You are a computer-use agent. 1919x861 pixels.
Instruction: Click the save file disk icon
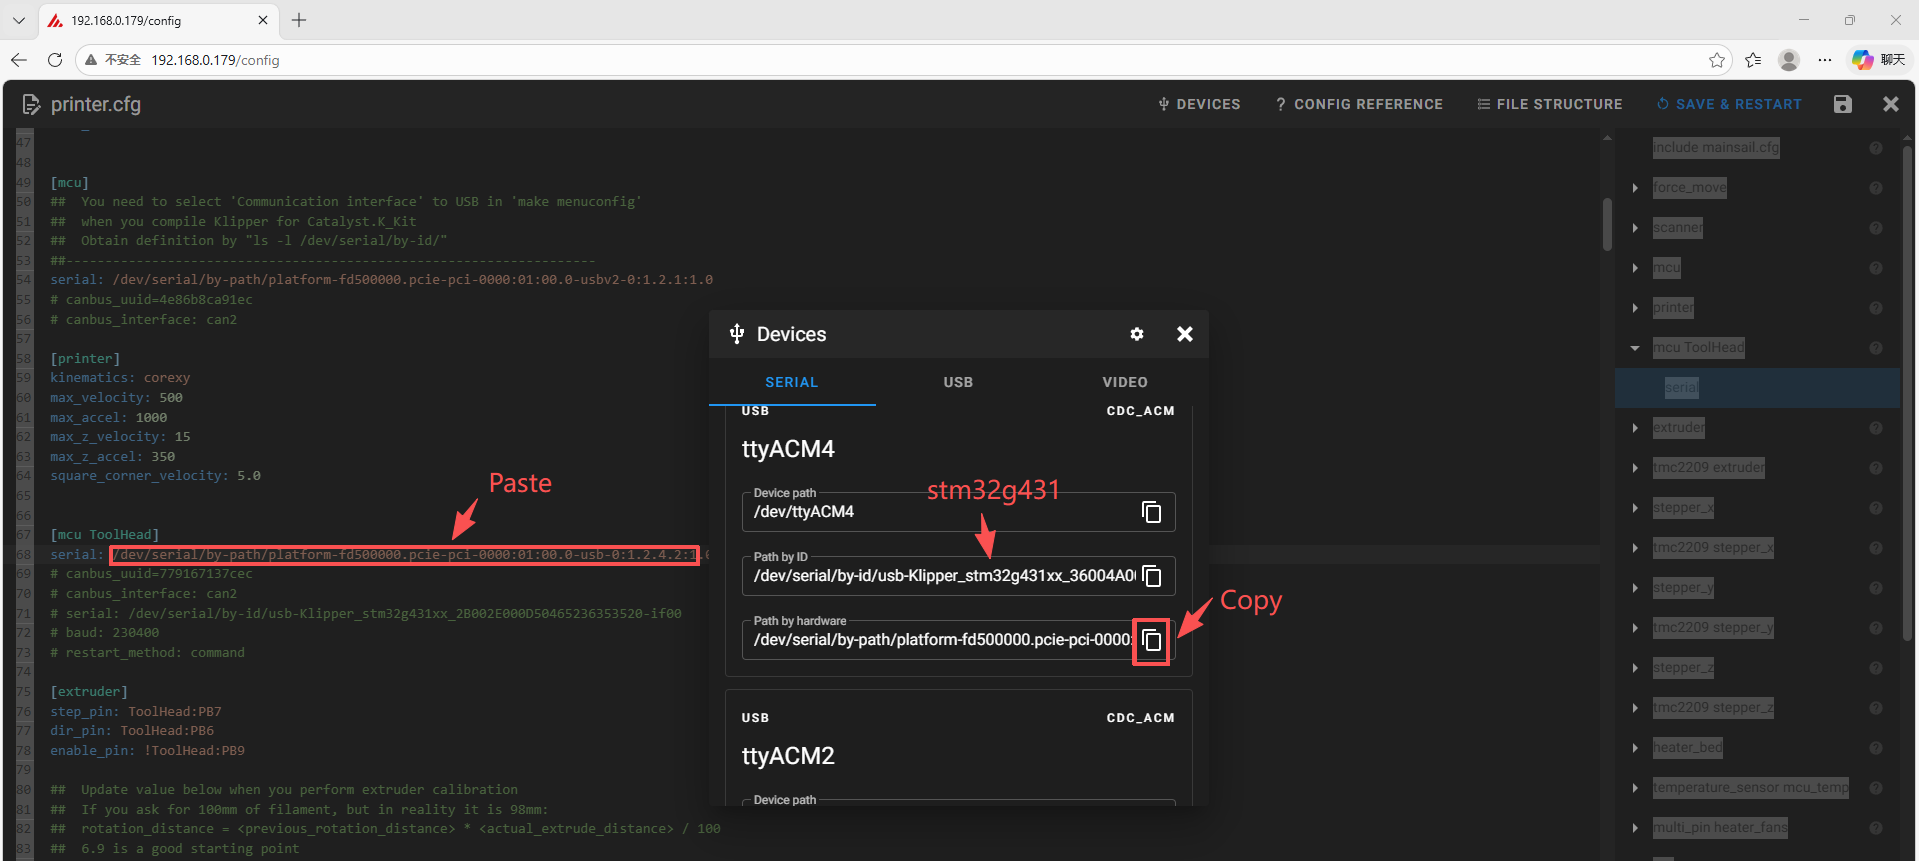tap(1842, 104)
